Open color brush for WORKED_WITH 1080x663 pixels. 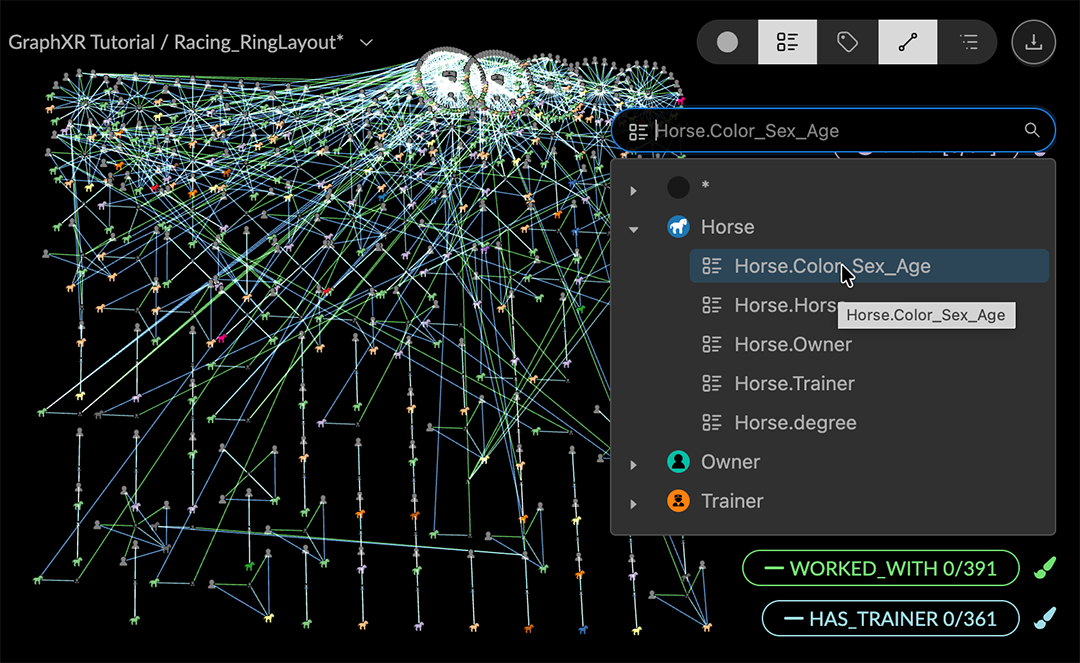(1041, 569)
